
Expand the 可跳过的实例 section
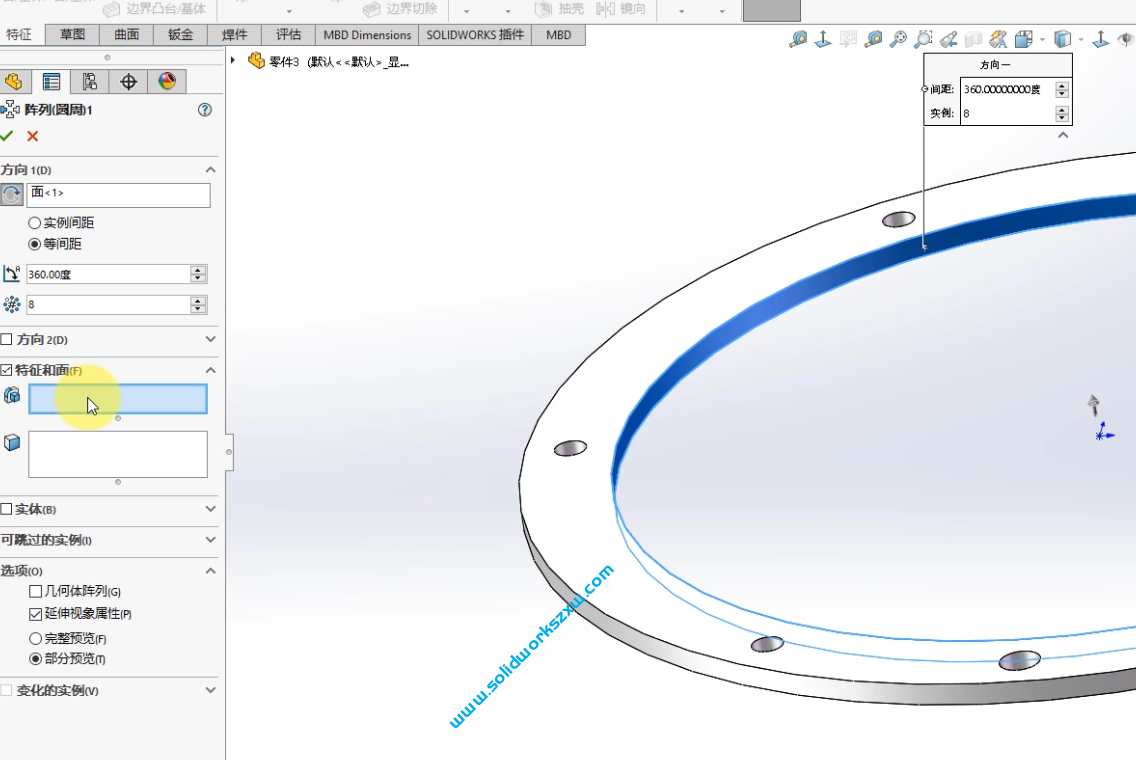point(210,540)
